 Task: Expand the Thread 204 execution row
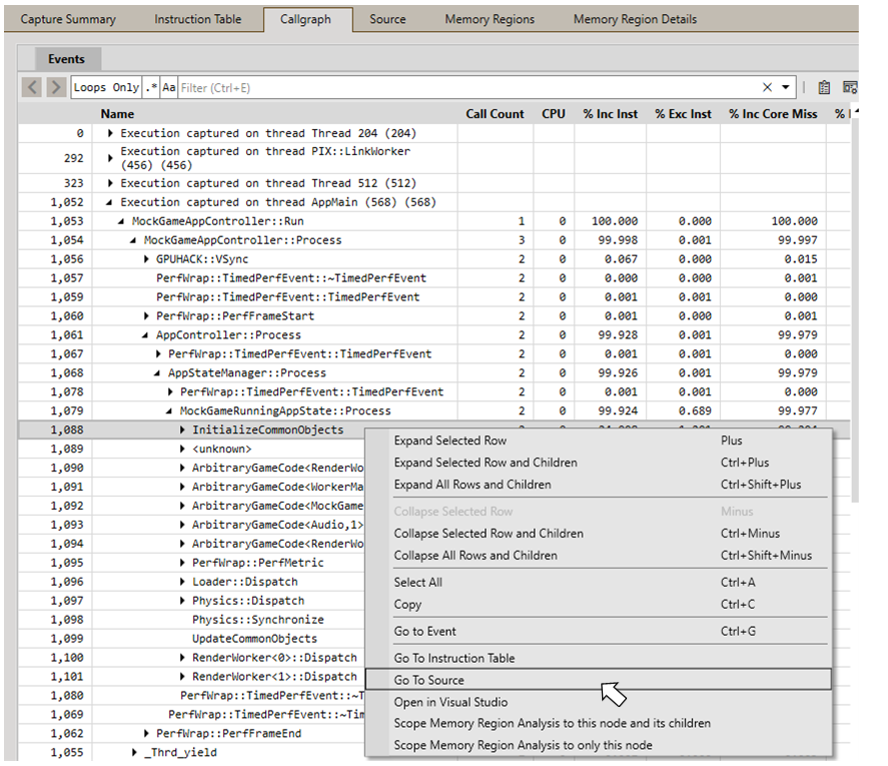point(110,134)
